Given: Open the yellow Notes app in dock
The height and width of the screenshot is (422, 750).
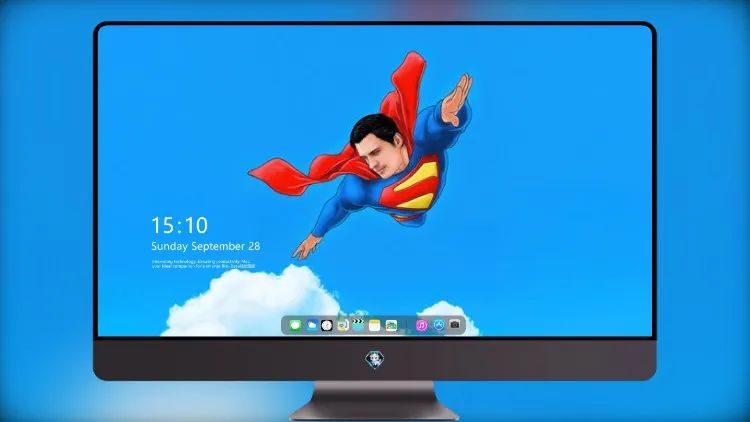Looking at the screenshot, I should click(x=375, y=325).
